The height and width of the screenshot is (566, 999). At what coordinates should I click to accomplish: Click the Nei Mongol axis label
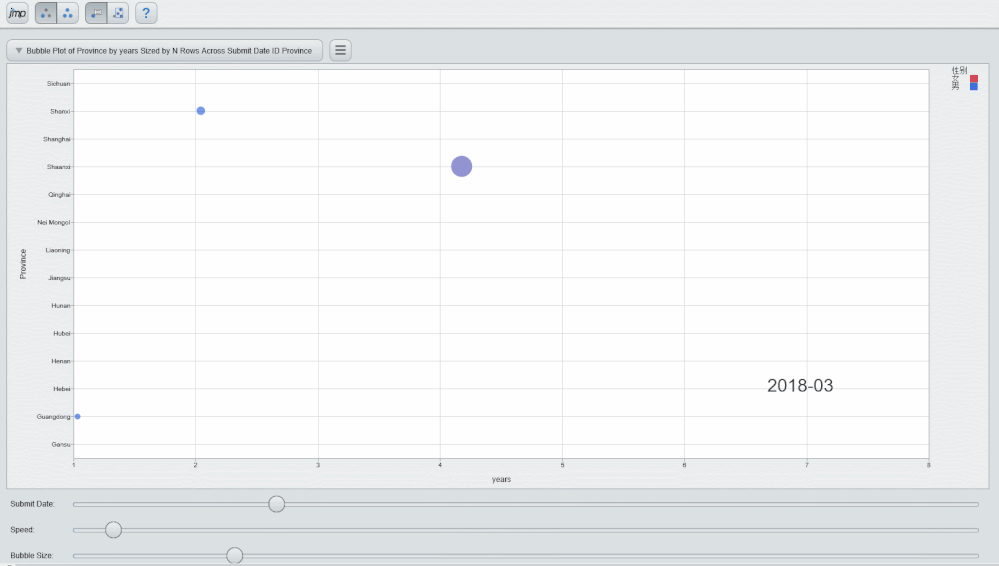[54, 222]
